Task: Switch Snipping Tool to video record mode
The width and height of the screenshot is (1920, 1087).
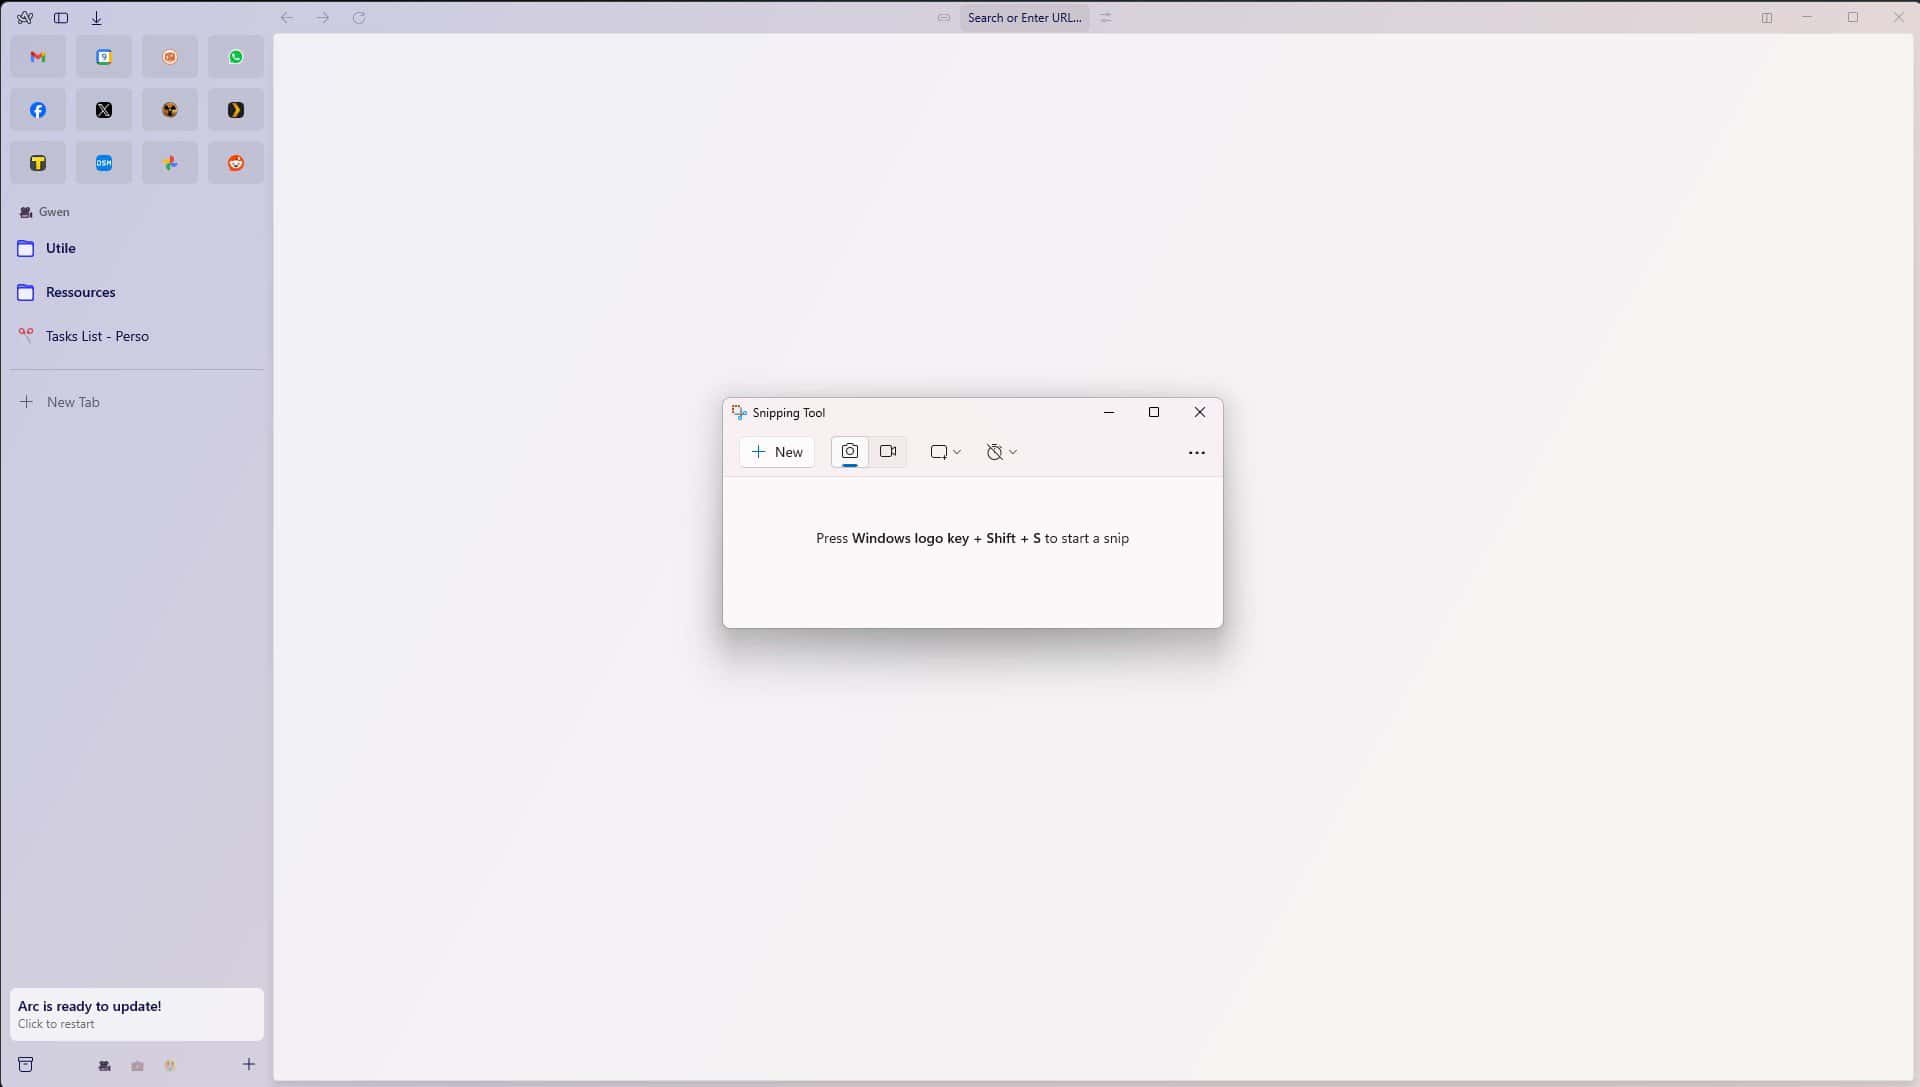Action: [x=887, y=452]
